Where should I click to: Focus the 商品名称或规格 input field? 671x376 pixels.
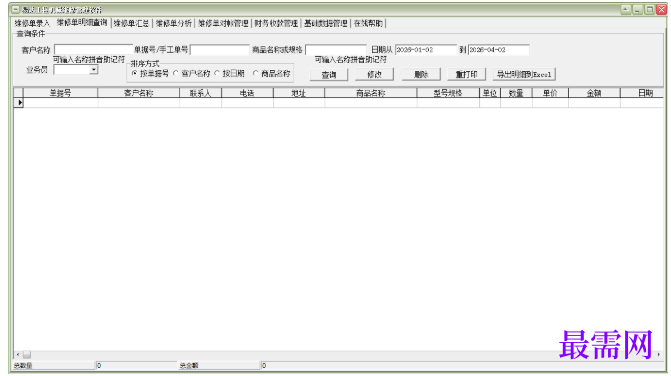click(336, 50)
